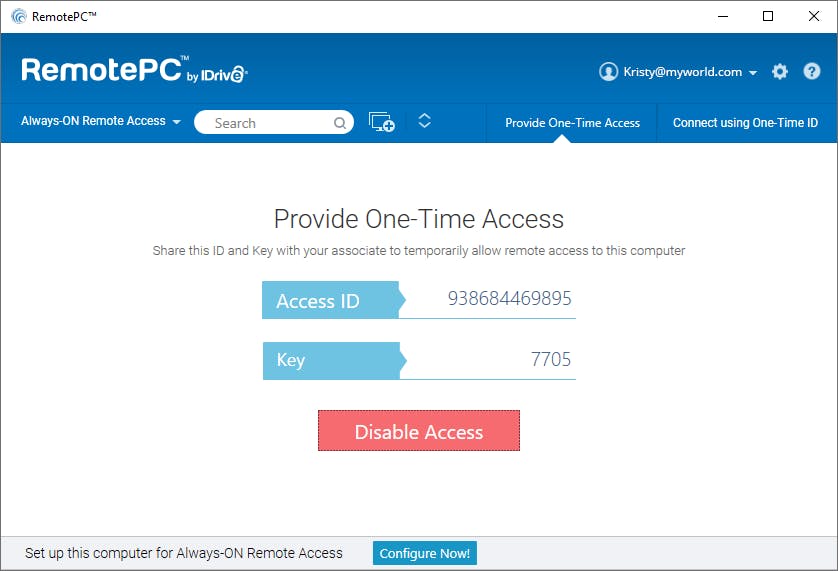Click the Share this ID and Key instruction text
The height and width of the screenshot is (571, 838).
pos(419,251)
